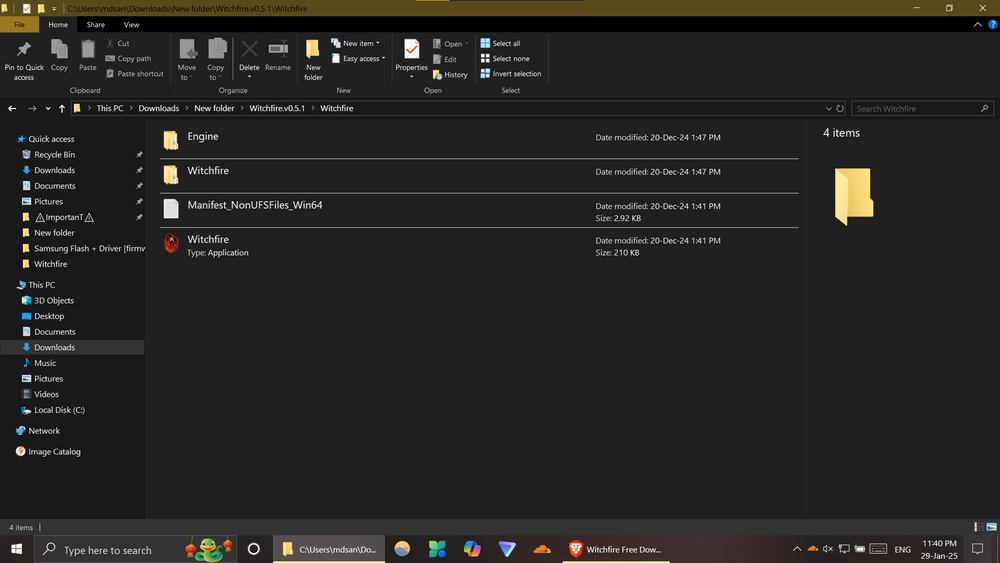The height and width of the screenshot is (563, 1000).
Task: Click the taskbar search box
Action: pyautogui.click(x=135, y=549)
